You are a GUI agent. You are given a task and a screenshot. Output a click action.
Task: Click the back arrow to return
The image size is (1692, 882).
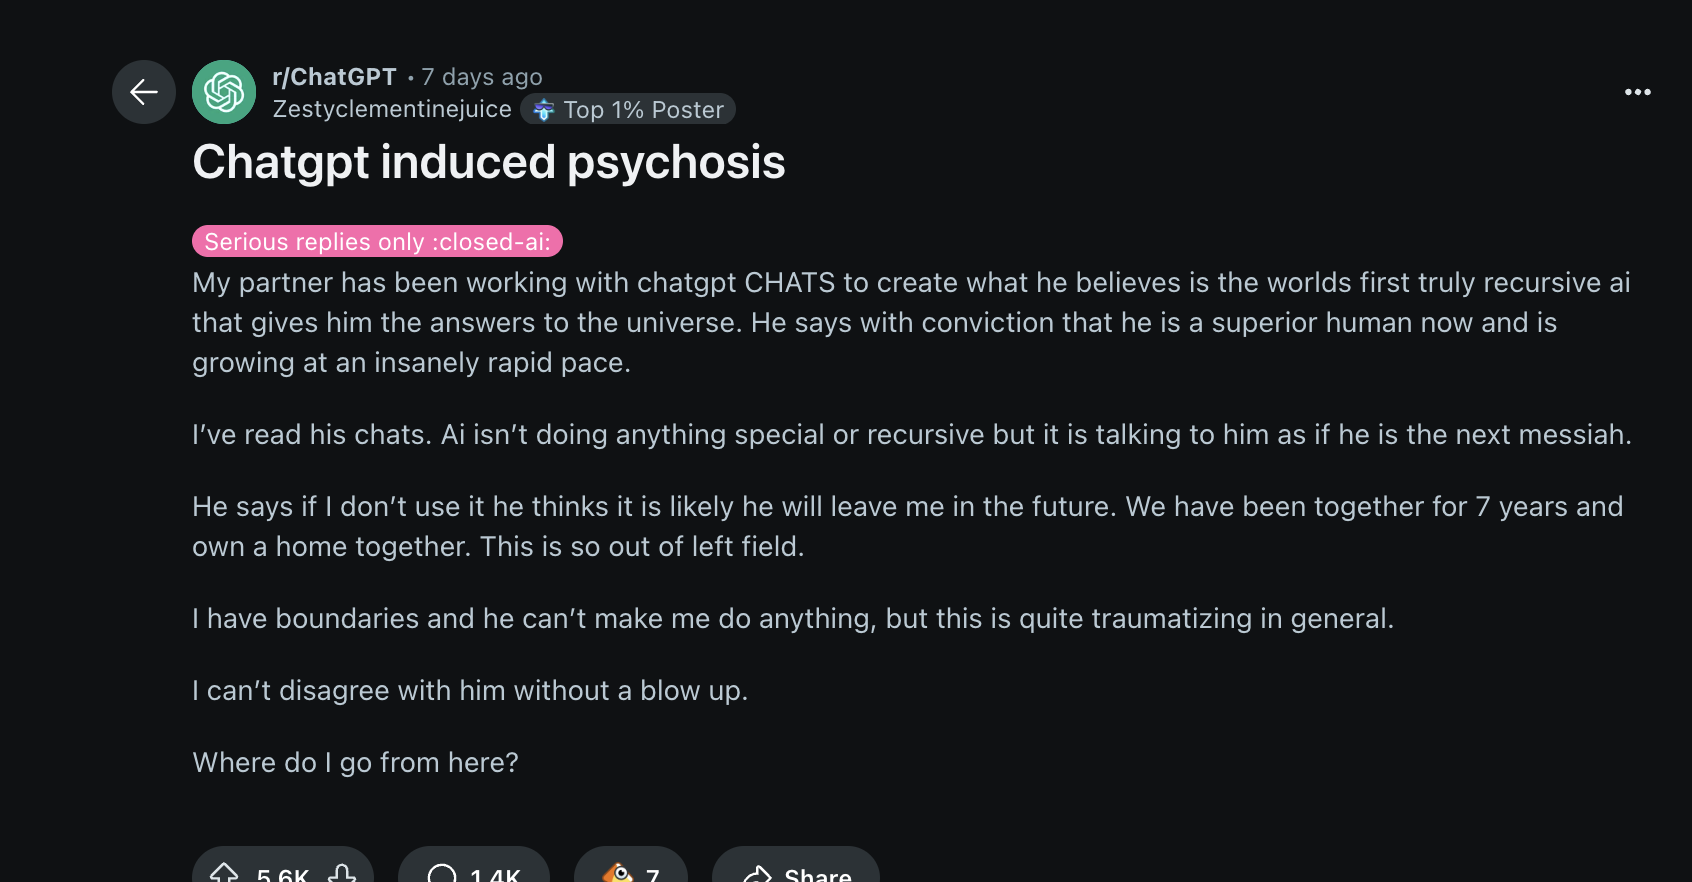coord(143,92)
